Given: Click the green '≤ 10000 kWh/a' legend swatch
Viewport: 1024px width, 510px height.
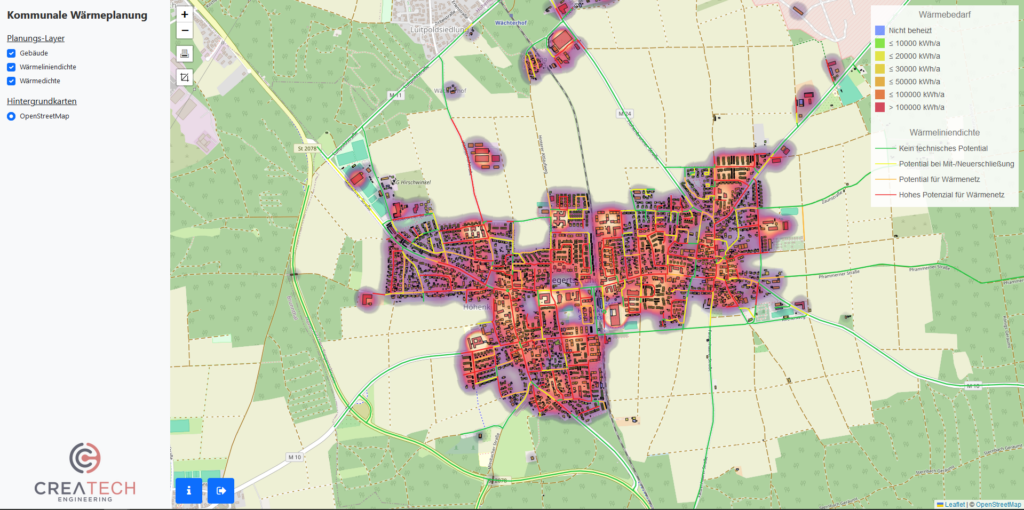Looking at the screenshot, I should tap(880, 43).
